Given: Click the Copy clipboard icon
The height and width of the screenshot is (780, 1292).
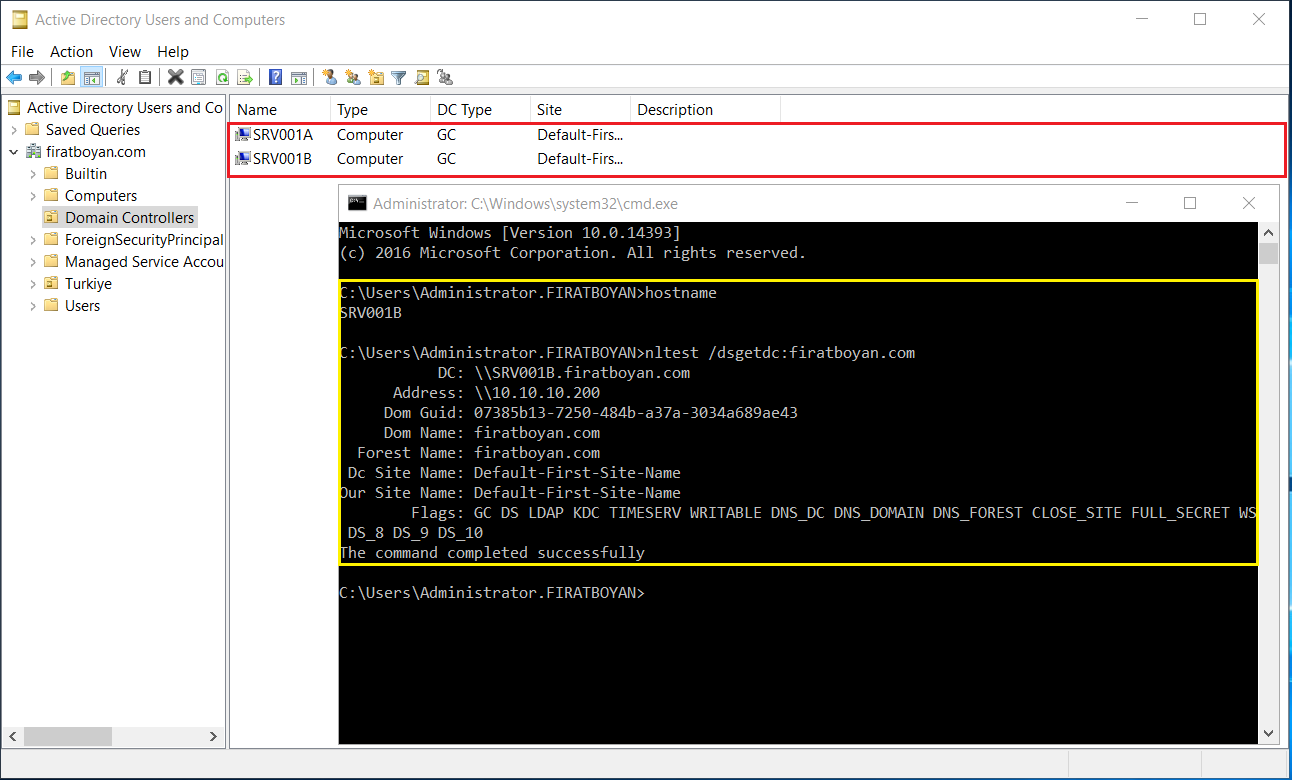Looking at the screenshot, I should tap(145, 77).
